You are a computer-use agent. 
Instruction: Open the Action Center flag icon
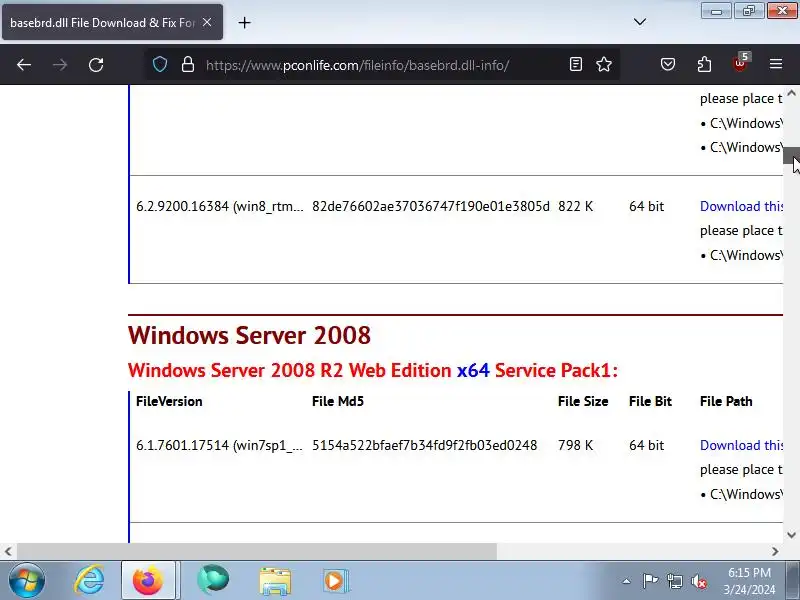650,581
